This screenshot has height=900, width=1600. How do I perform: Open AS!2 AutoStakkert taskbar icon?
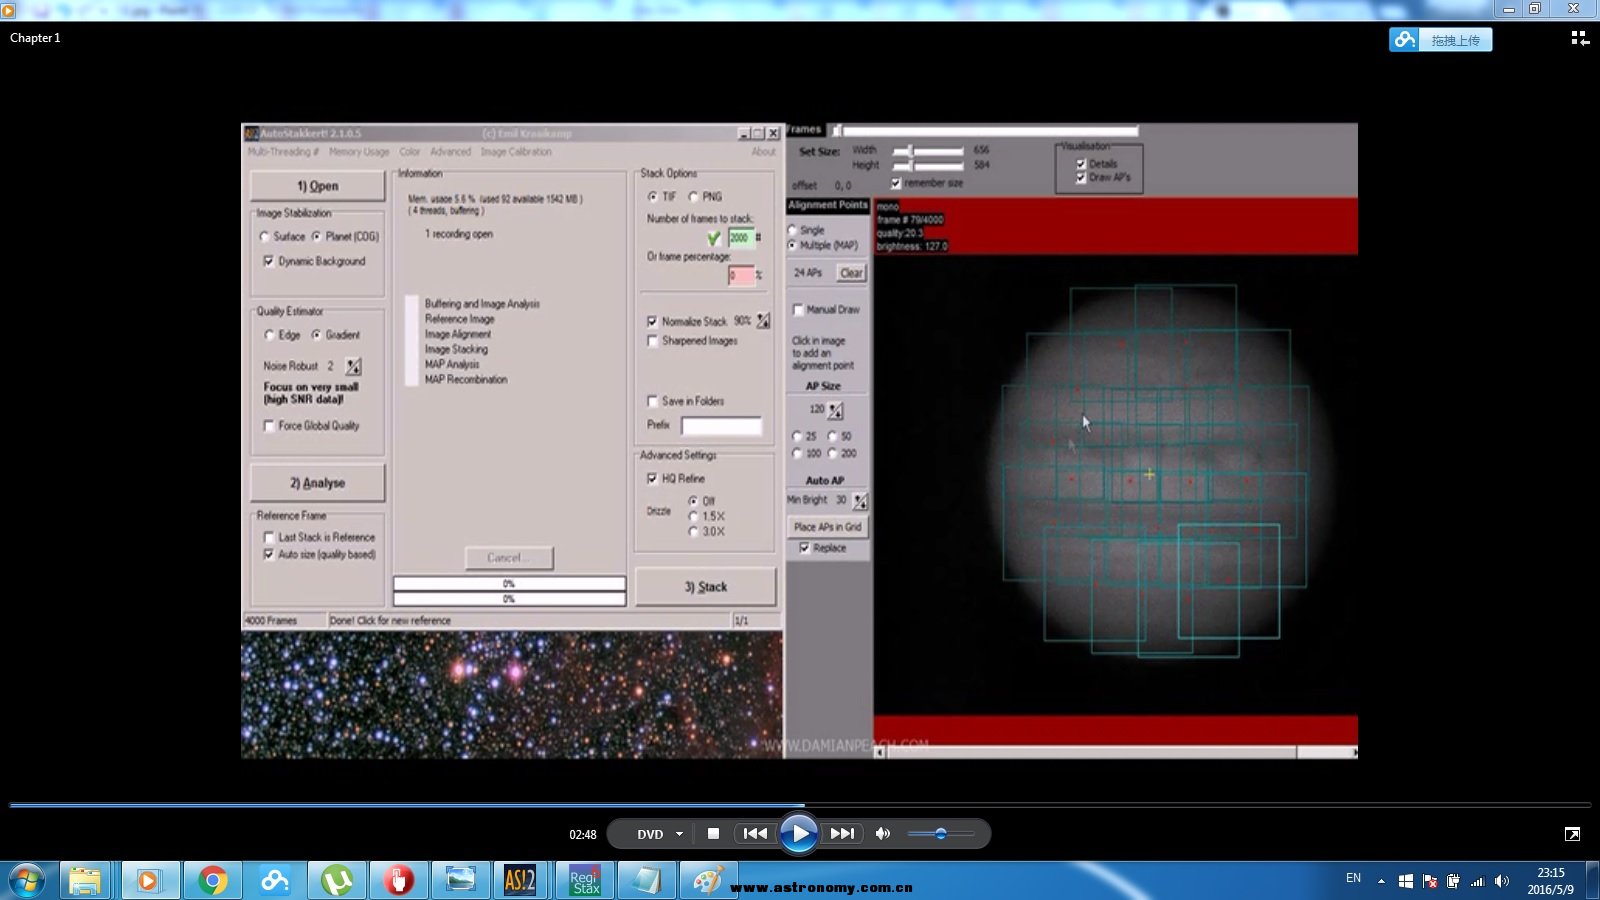521,881
